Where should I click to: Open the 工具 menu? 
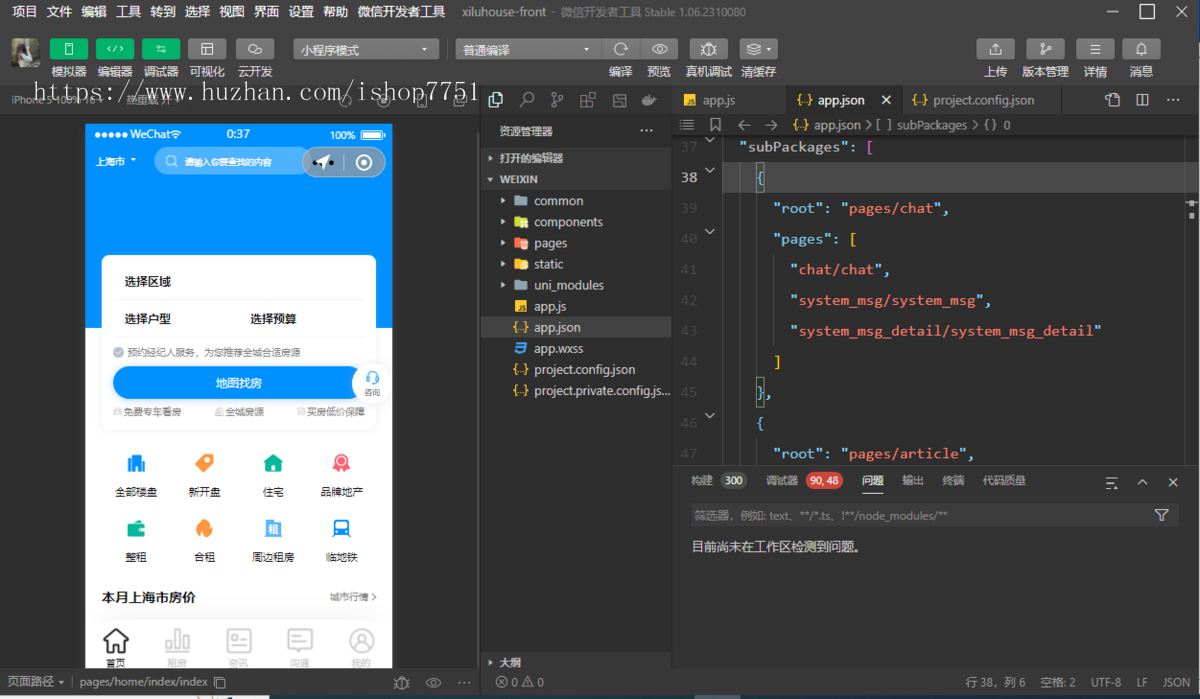click(128, 12)
